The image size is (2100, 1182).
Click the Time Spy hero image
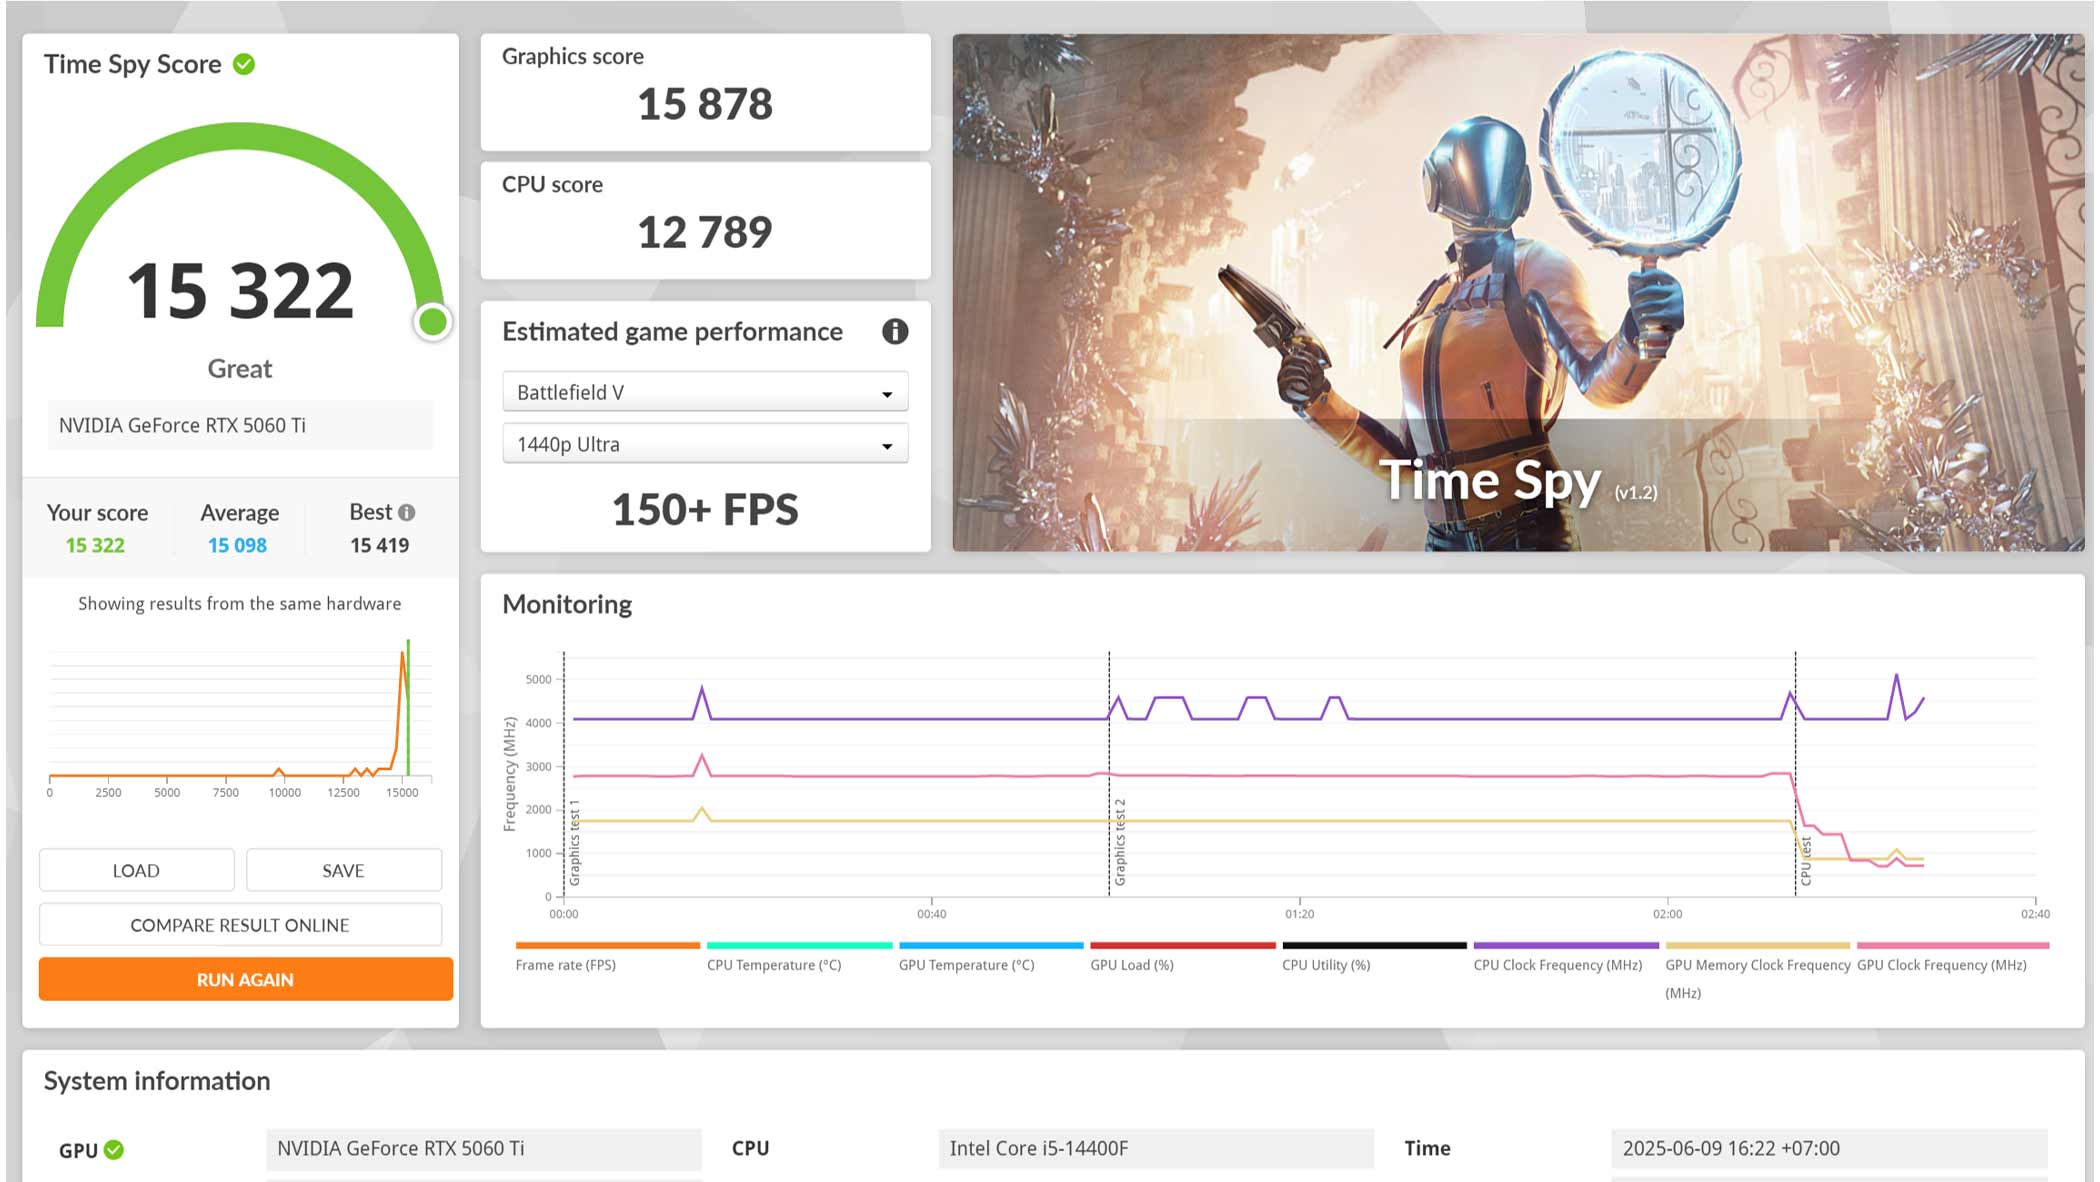pyautogui.click(x=1518, y=292)
